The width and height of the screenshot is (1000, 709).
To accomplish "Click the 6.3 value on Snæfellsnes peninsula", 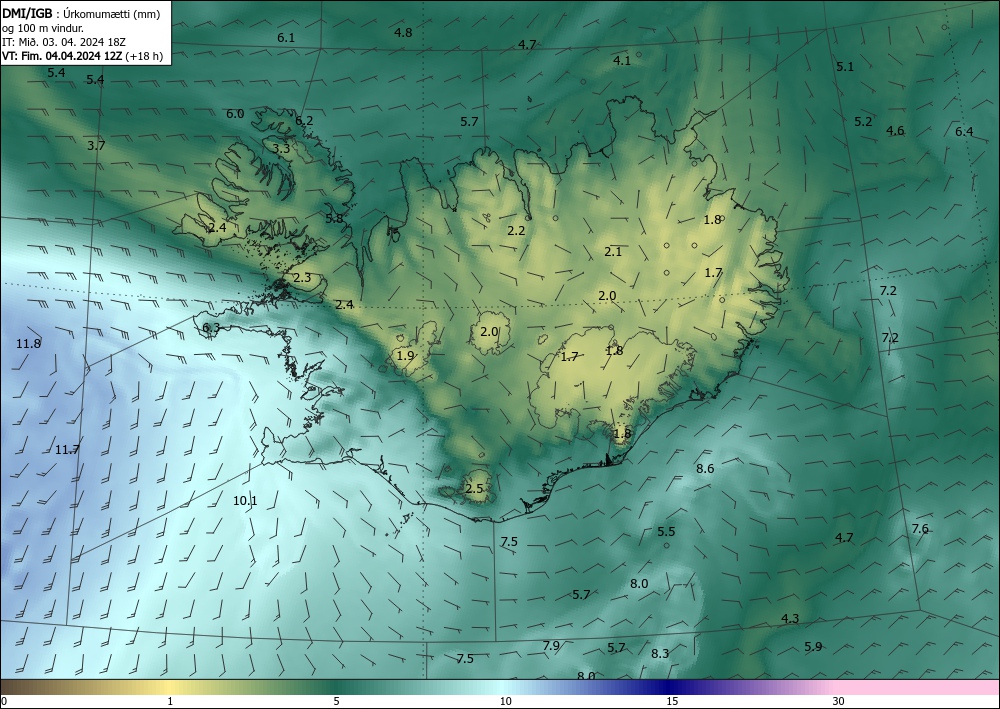I will pyautogui.click(x=211, y=328).
